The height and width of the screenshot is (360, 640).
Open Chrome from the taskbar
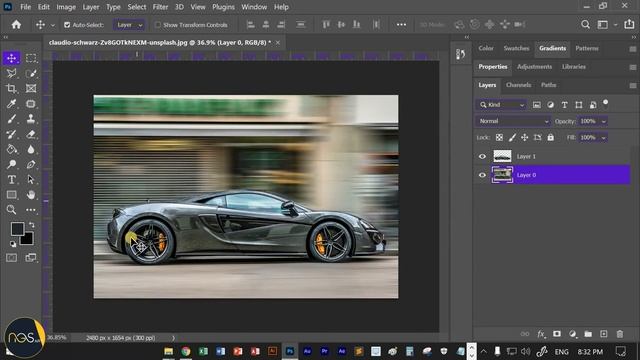click(186, 351)
